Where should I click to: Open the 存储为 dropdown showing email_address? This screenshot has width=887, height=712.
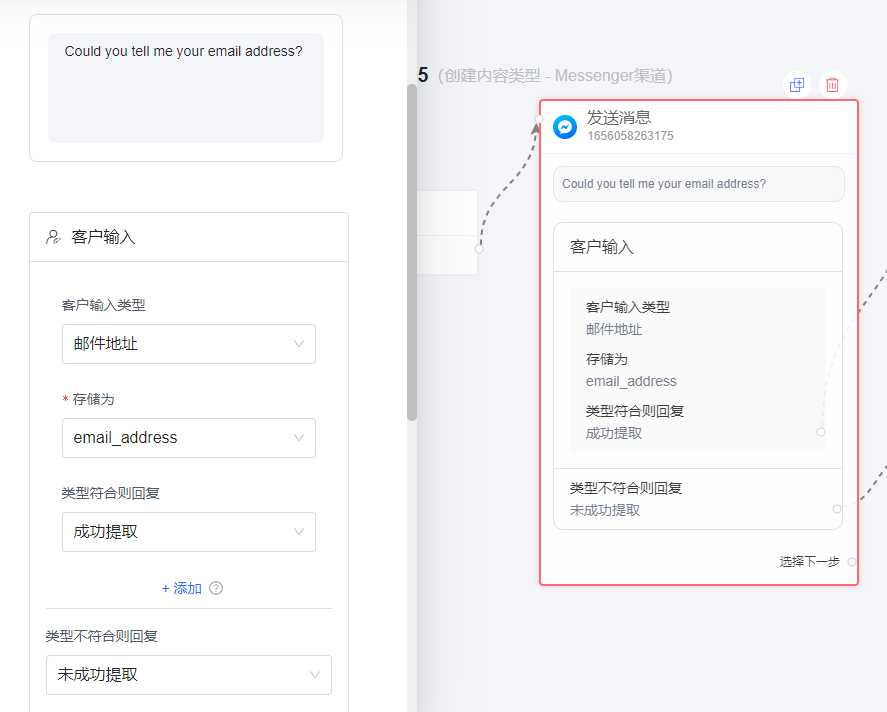pyautogui.click(x=189, y=438)
